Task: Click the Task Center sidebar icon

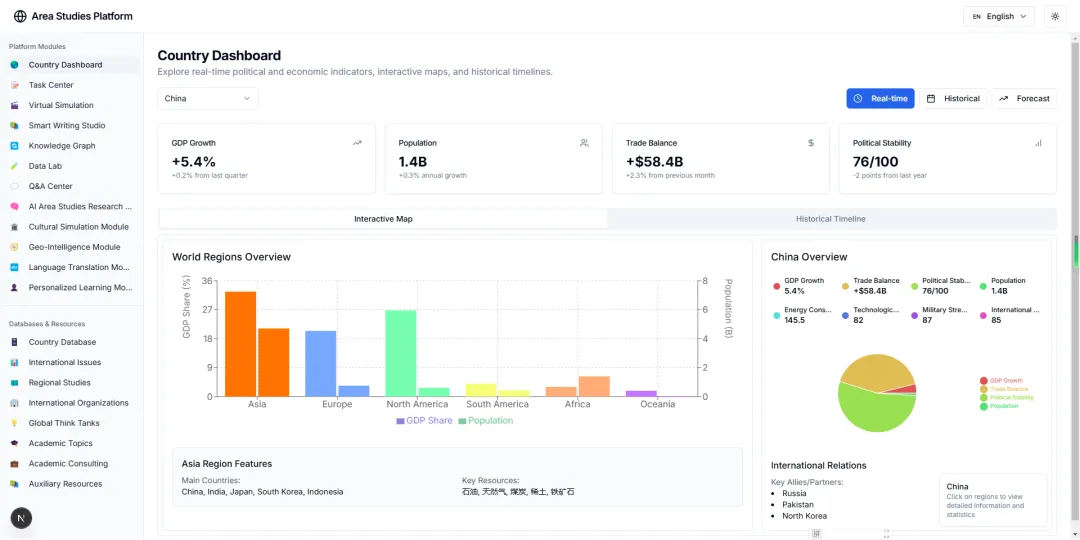Action: pyautogui.click(x=15, y=85)
